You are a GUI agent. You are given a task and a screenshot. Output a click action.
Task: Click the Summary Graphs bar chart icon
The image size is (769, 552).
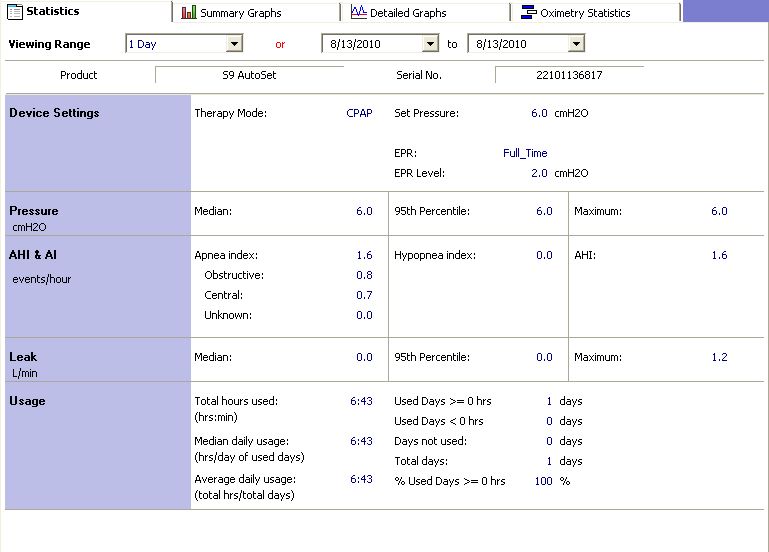pos(189,13)
